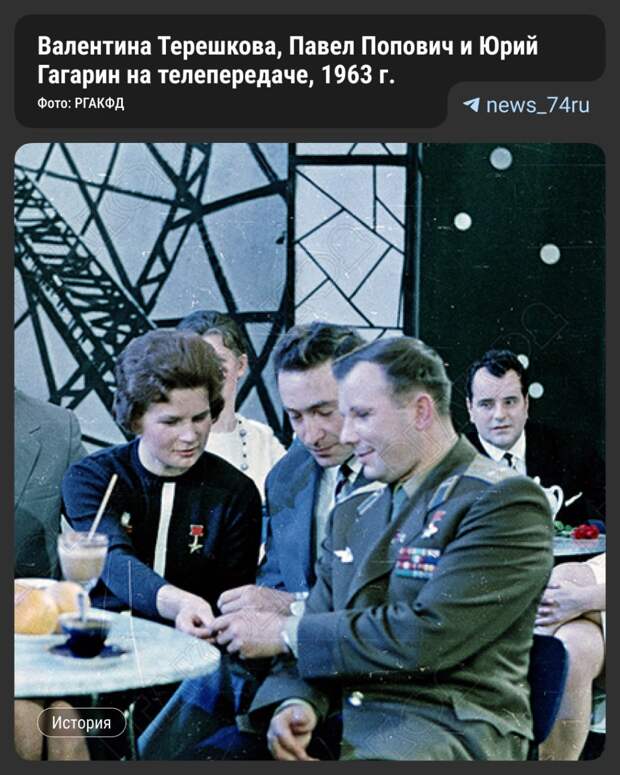Click the winged pilot badge on uniform
The image size is (620, 775).
[344, 555]
